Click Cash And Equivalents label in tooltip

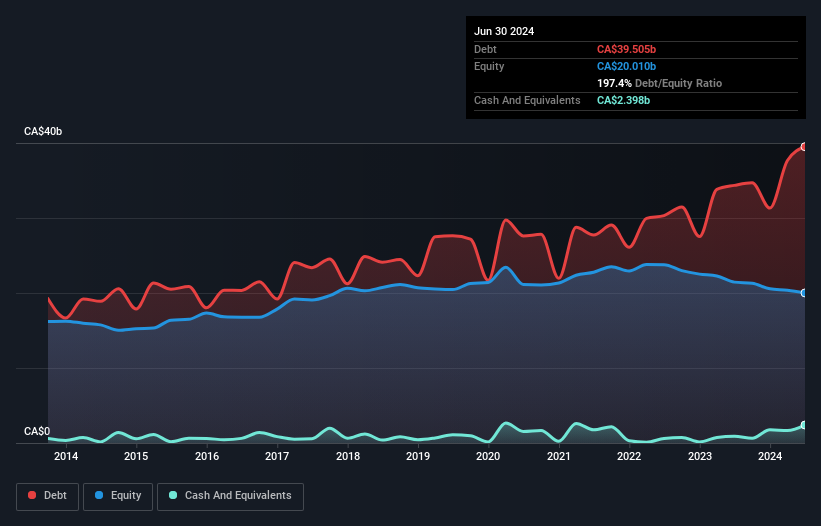[x=527, y=100]
